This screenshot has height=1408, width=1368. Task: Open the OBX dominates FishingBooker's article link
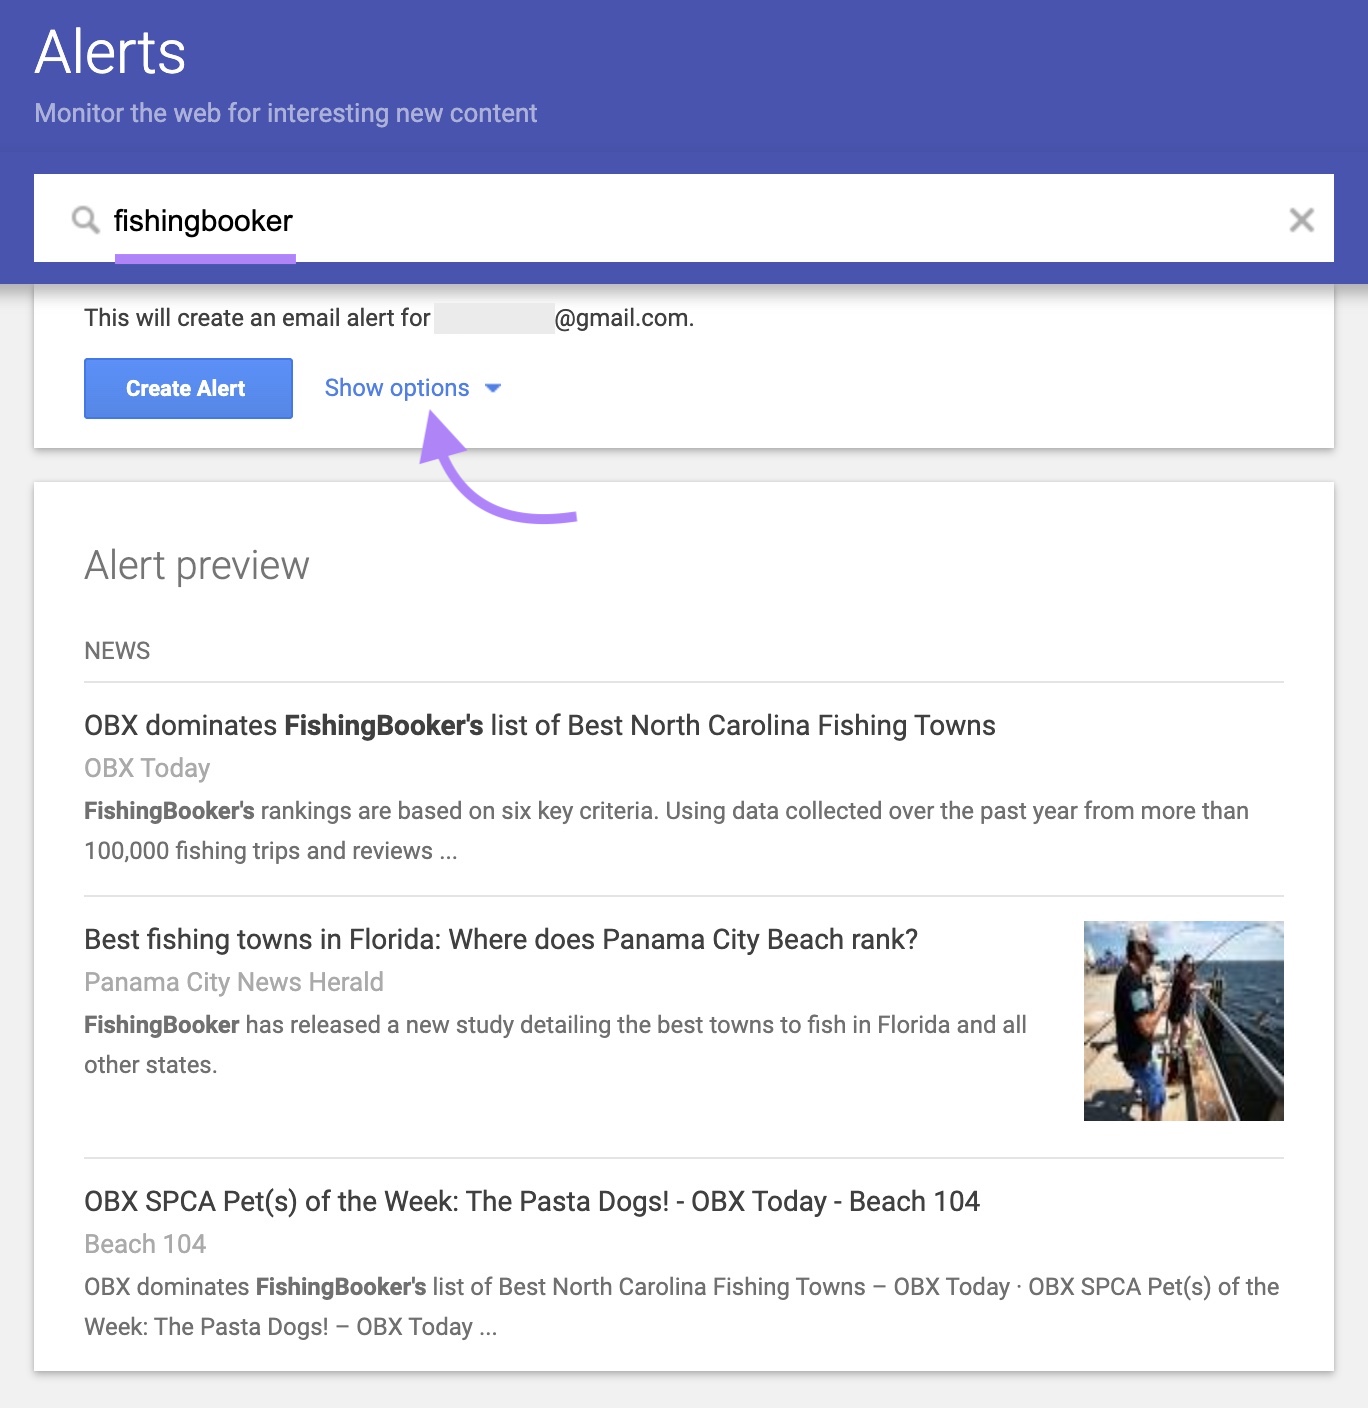539,725
